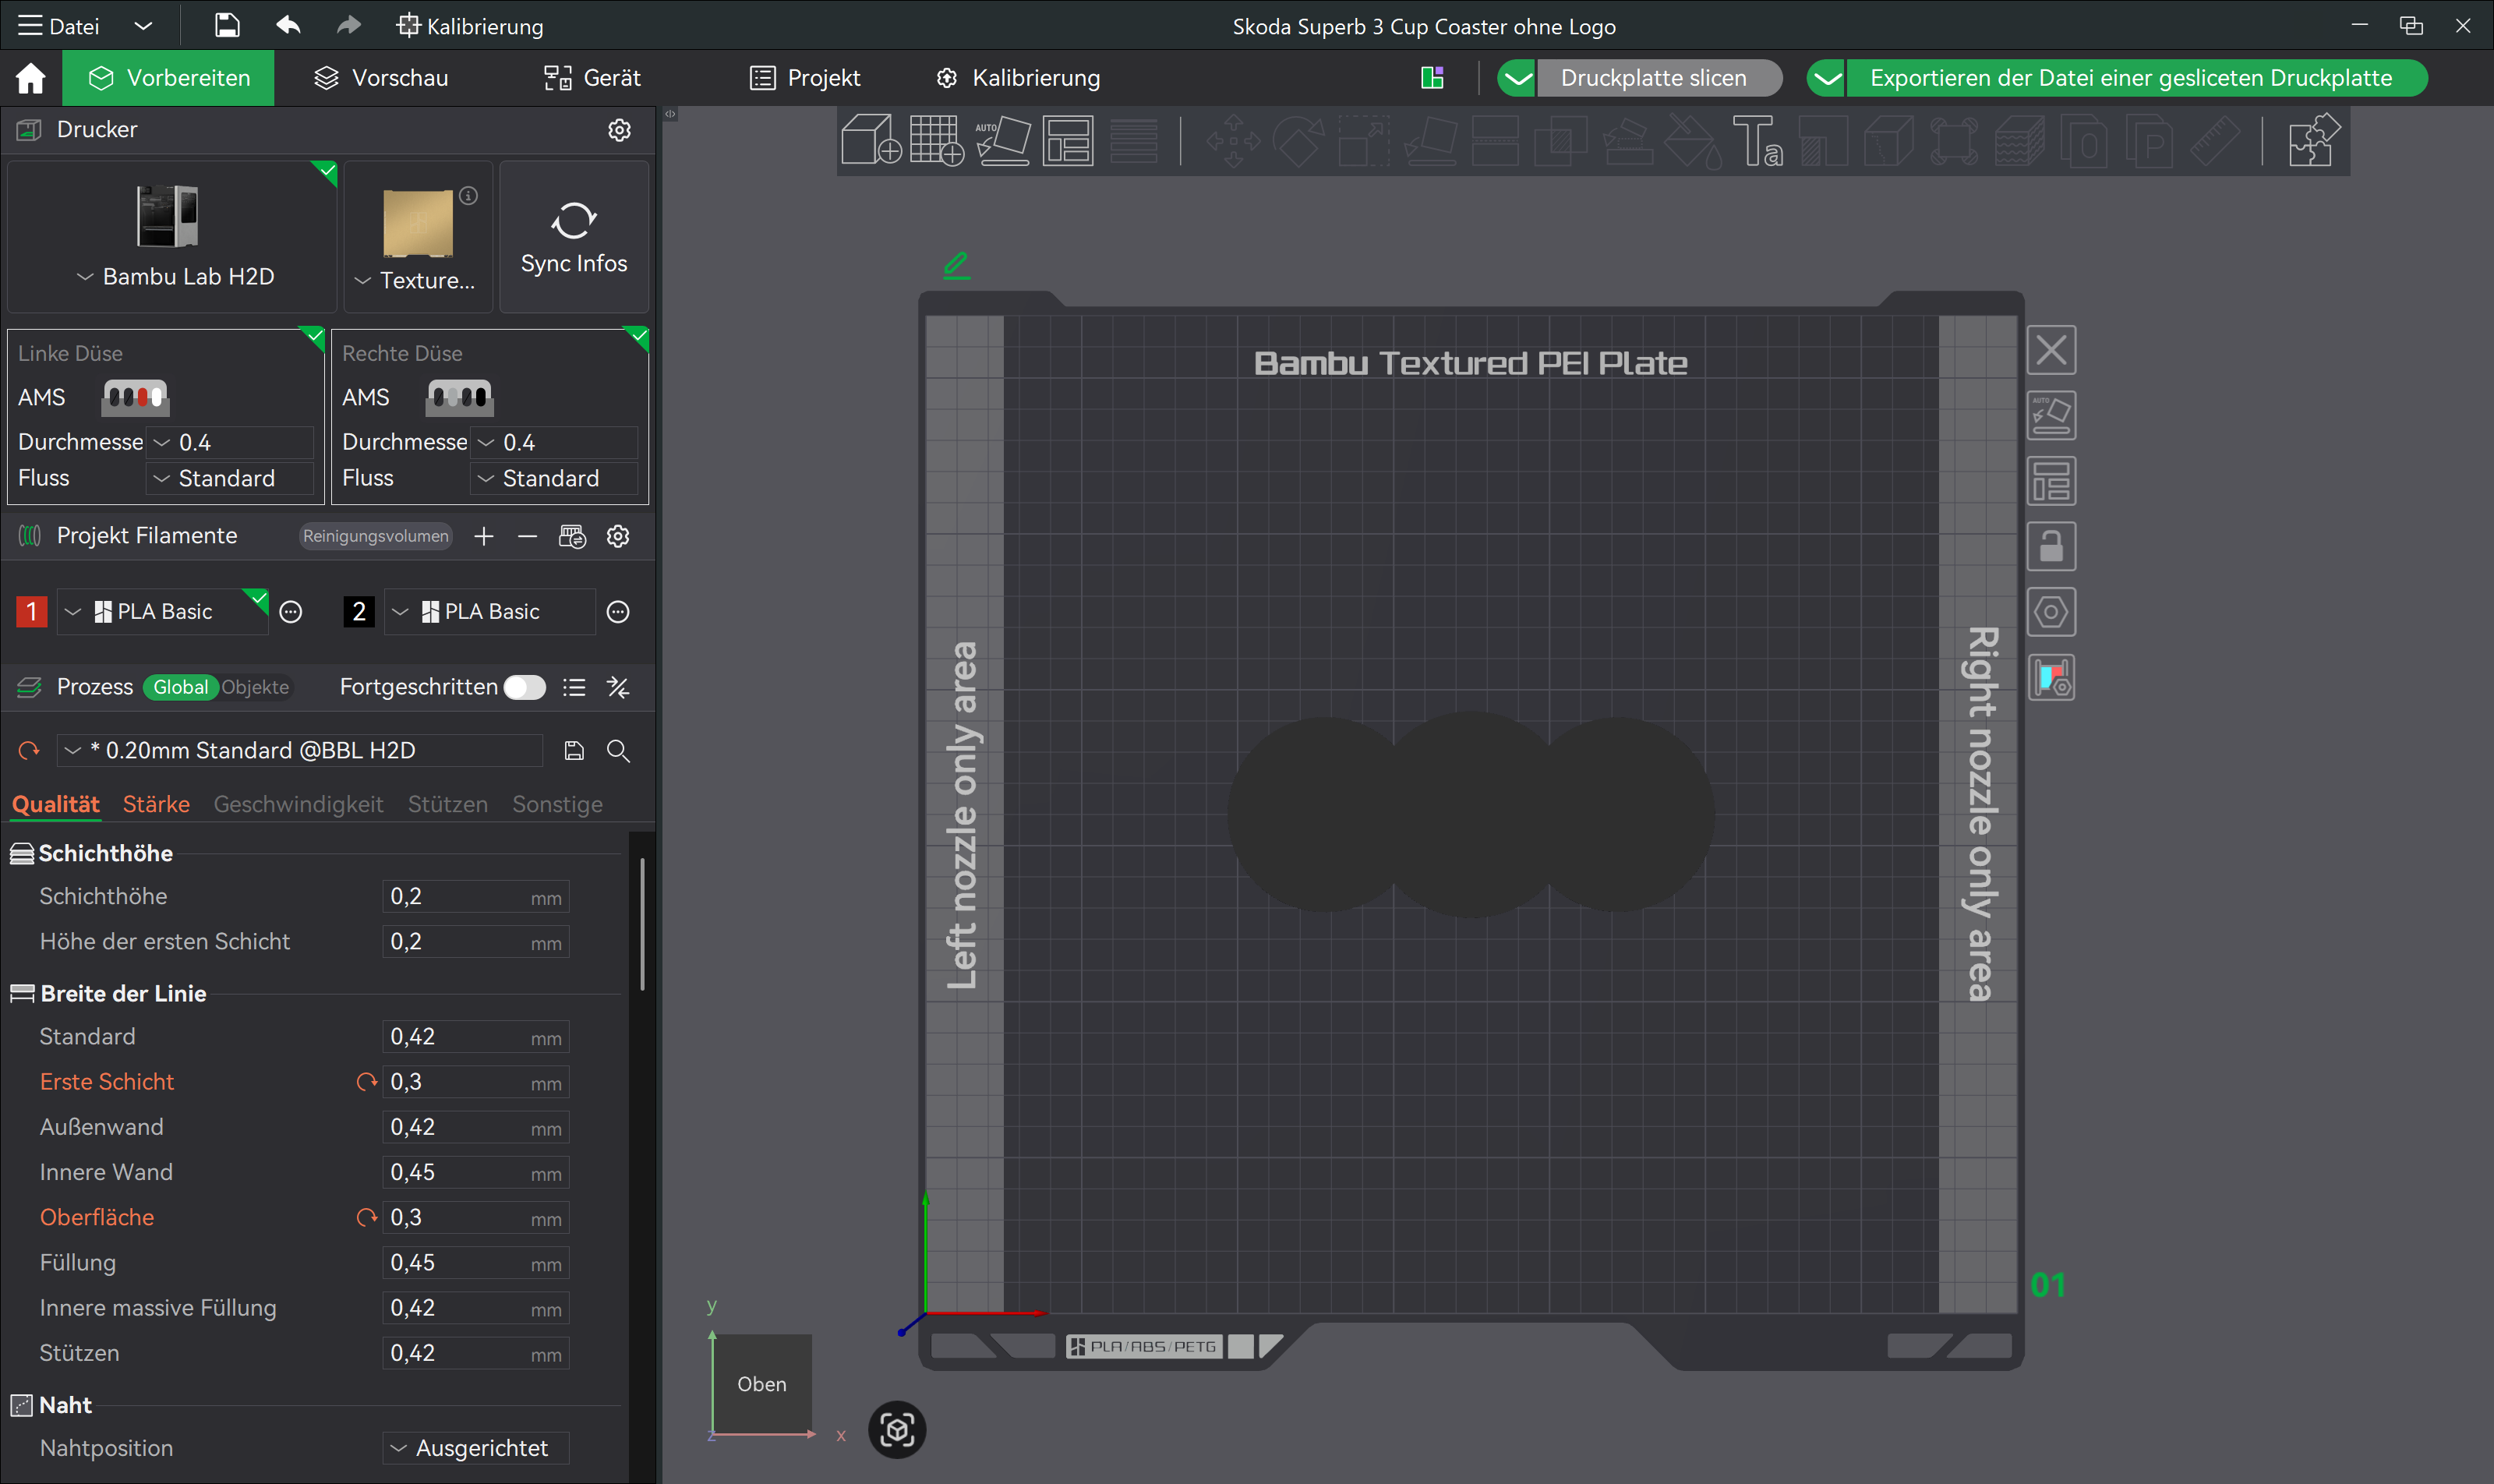Go to the Home screen
2494x1484 pixels.
pyautogui.click(x=30, y=78)
